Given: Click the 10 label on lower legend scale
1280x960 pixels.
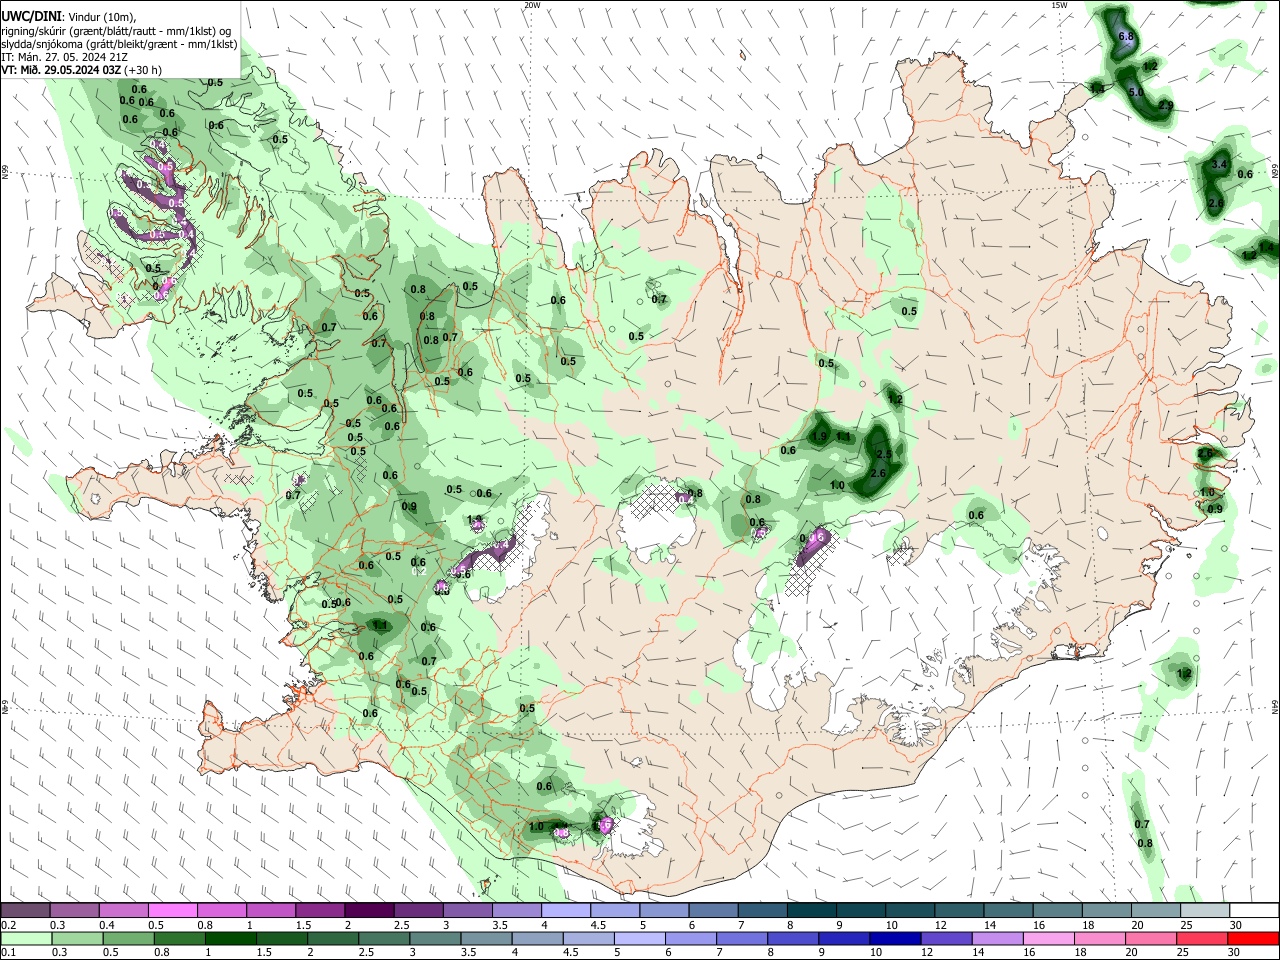Looking at the screenshot, I should [876, 952].
